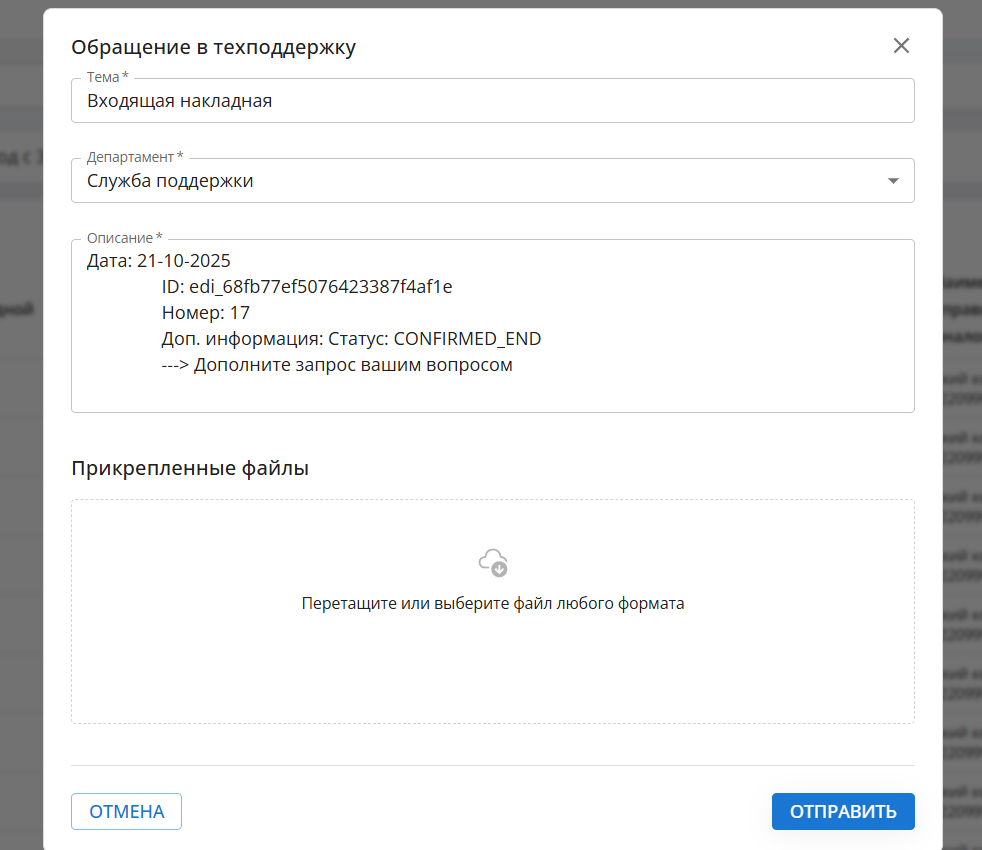The height and width of the screenshot is (850, 982).
Task: Place cursor on the Дата: 21-10-2025 line
Action: [x=159, y=261]
